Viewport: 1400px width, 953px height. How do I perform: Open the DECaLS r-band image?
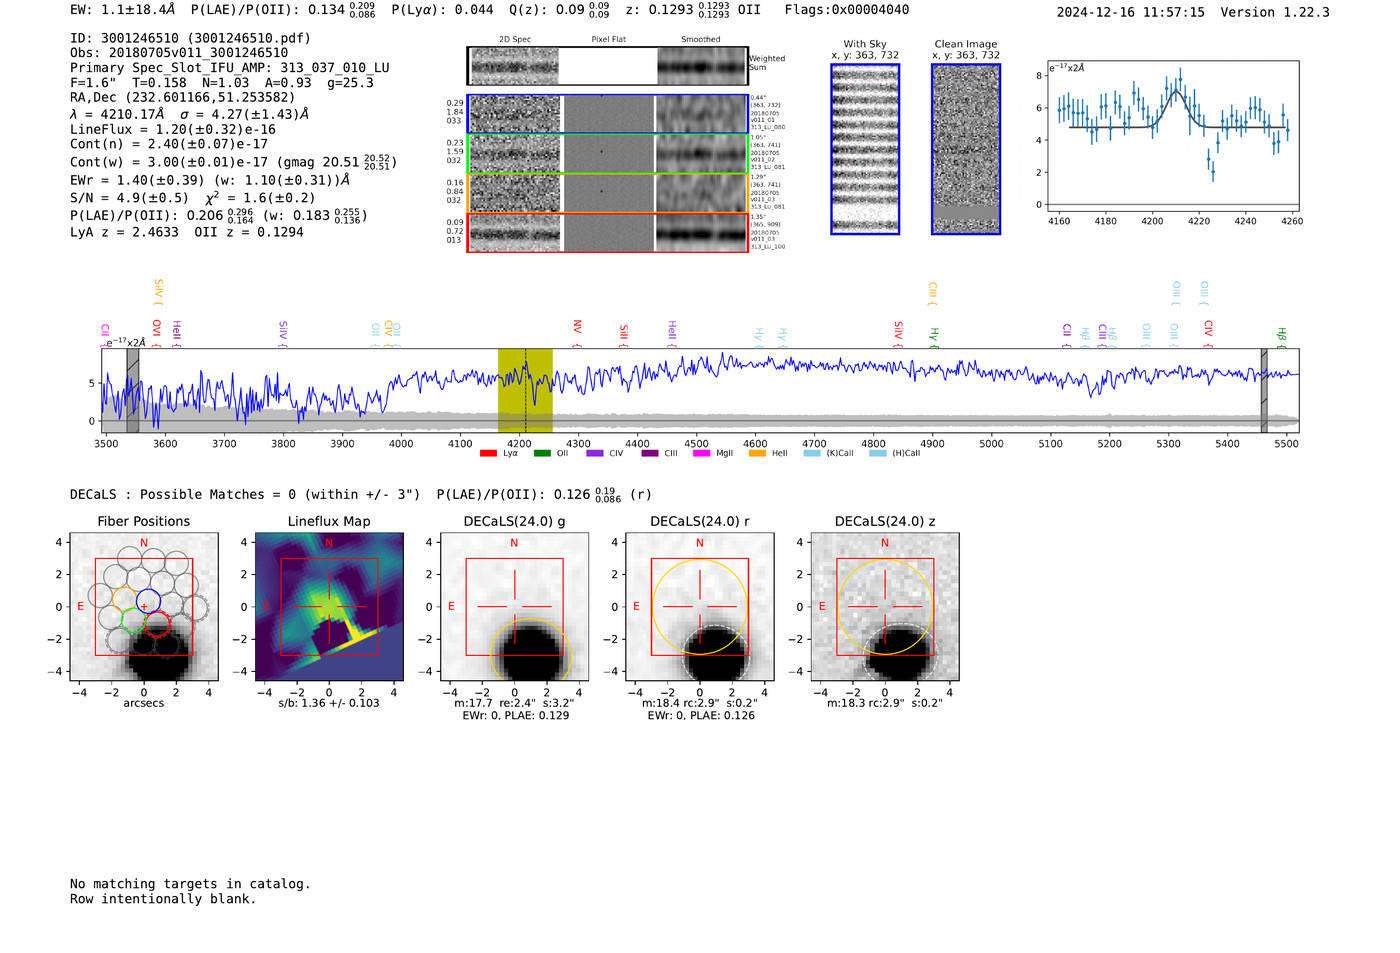(699, 607)
